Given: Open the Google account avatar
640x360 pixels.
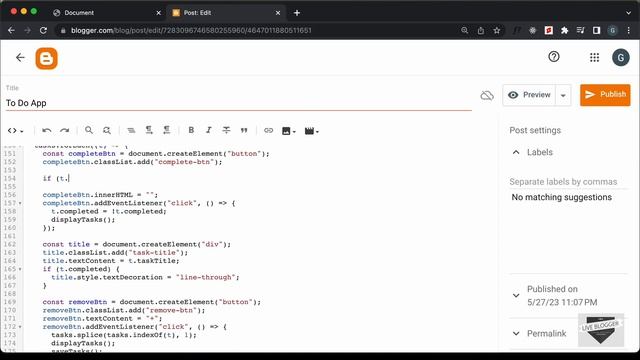Looking at the screenshot, I should [620, 58].
